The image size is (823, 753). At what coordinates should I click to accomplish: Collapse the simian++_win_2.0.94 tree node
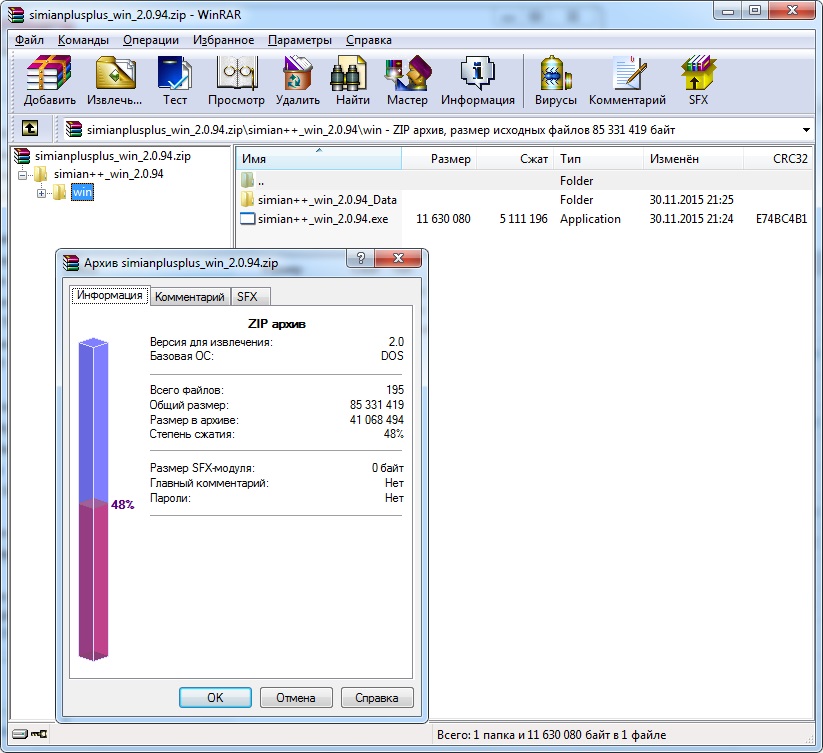pyautogui.click(x=22, y=175)
